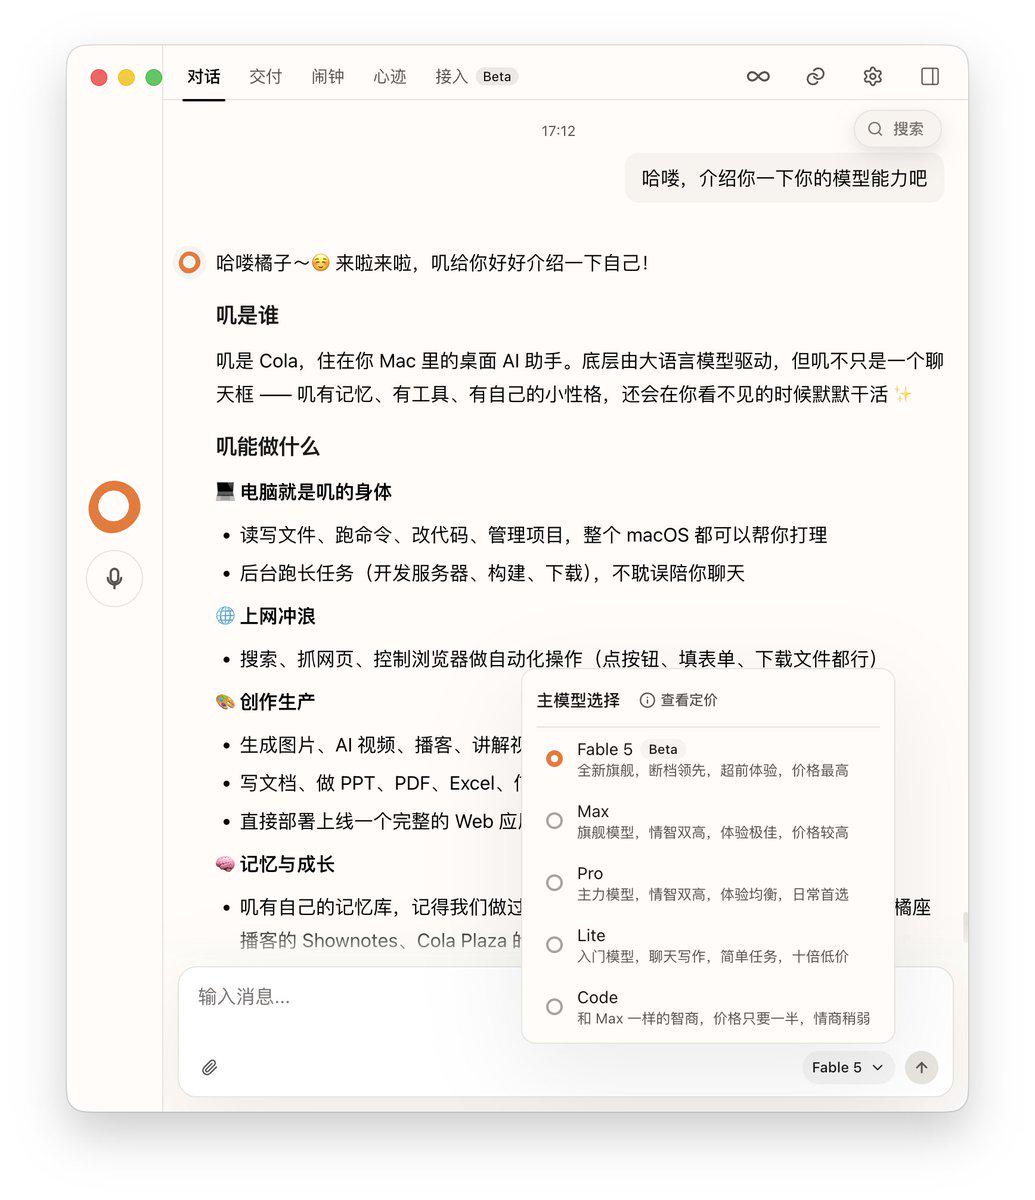Select the Code model radio button
Image resolution: width=1035 pixels, height=1200 pixels.
[554, 1007]
